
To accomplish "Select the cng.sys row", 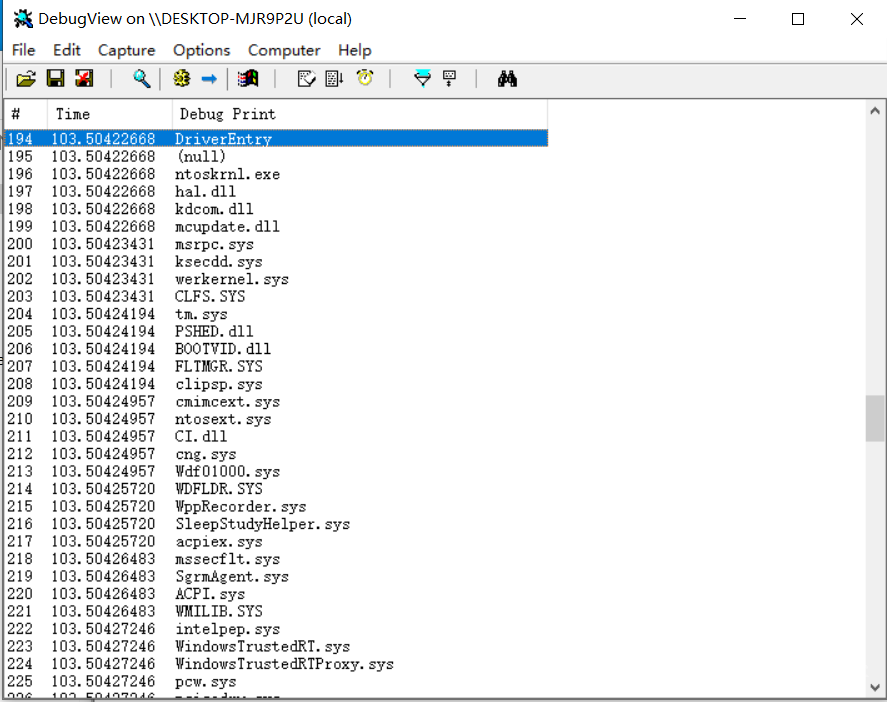I will coord(277,454).
